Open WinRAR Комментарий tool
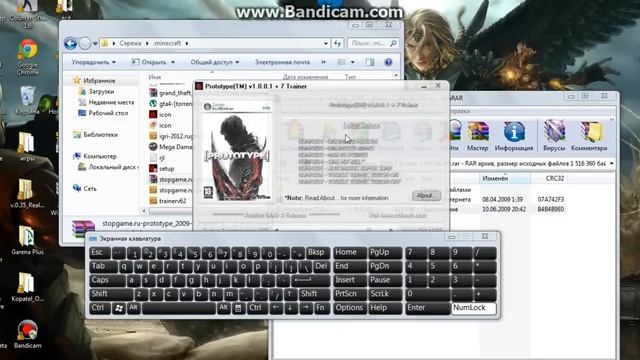Image resolution: width=640 pixels, height=360 pixels. tap(589, 136)
